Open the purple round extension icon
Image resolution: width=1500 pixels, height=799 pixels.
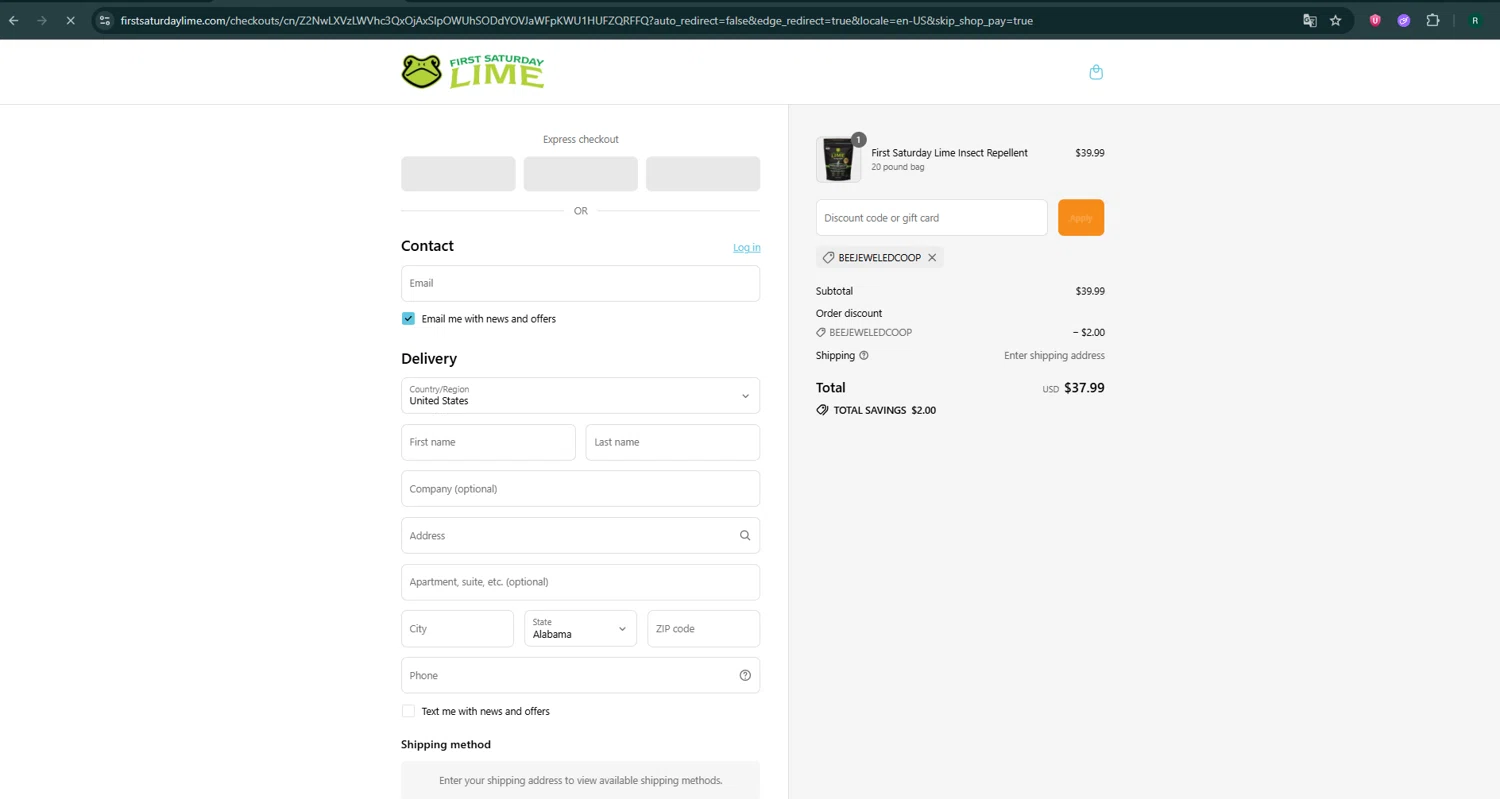1404,20
